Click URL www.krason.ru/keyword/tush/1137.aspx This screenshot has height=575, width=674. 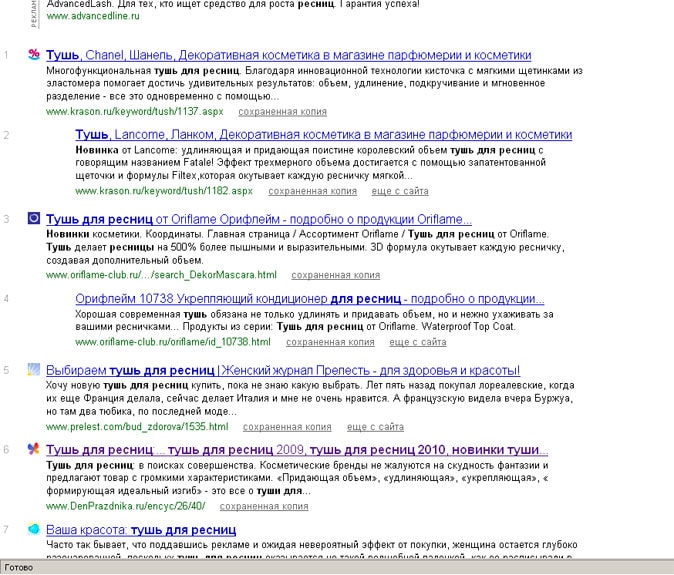pos(135,112)
